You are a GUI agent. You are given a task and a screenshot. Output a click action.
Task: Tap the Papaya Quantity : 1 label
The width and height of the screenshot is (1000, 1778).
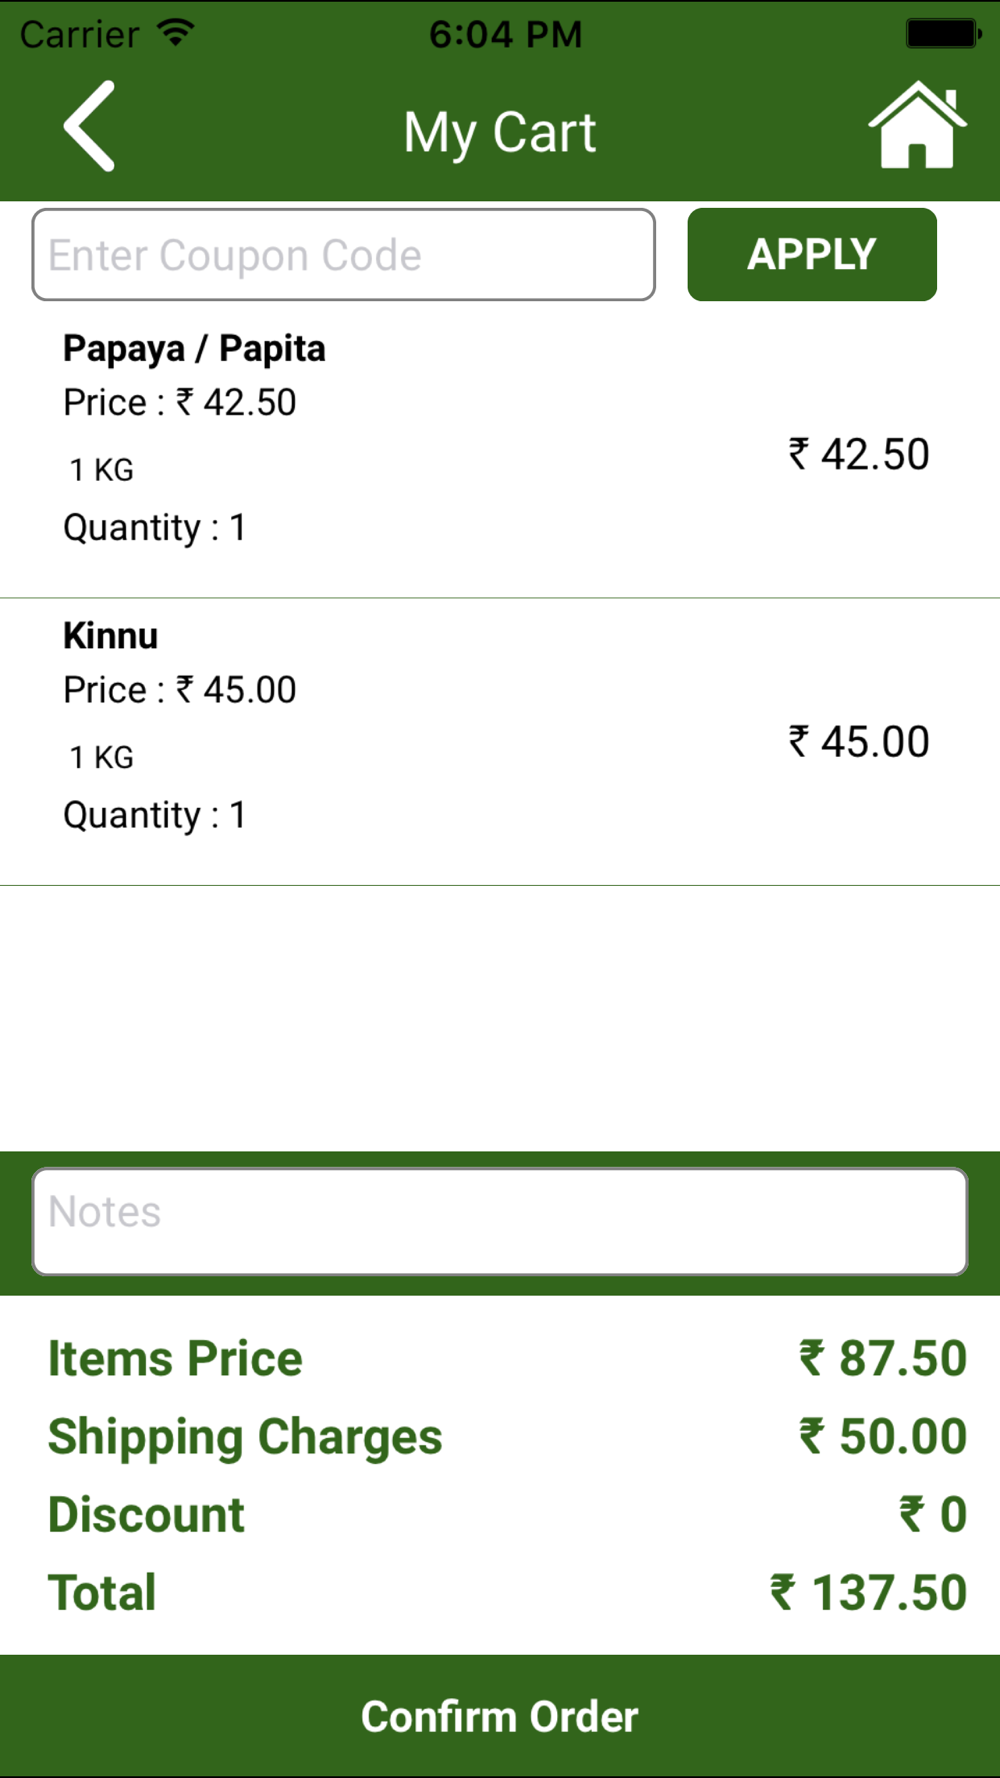click(154, 528)
